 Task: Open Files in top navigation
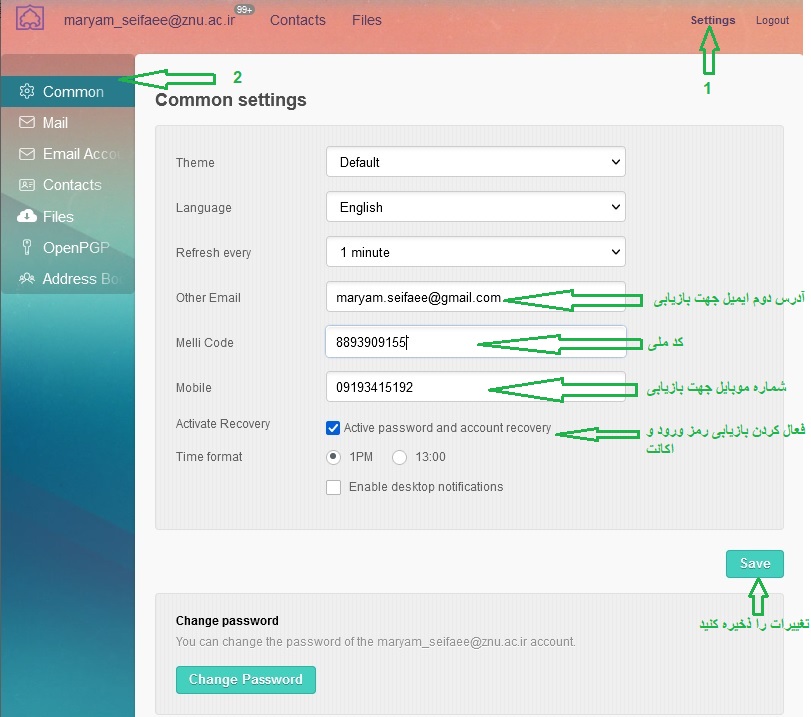tap(367, 20)
